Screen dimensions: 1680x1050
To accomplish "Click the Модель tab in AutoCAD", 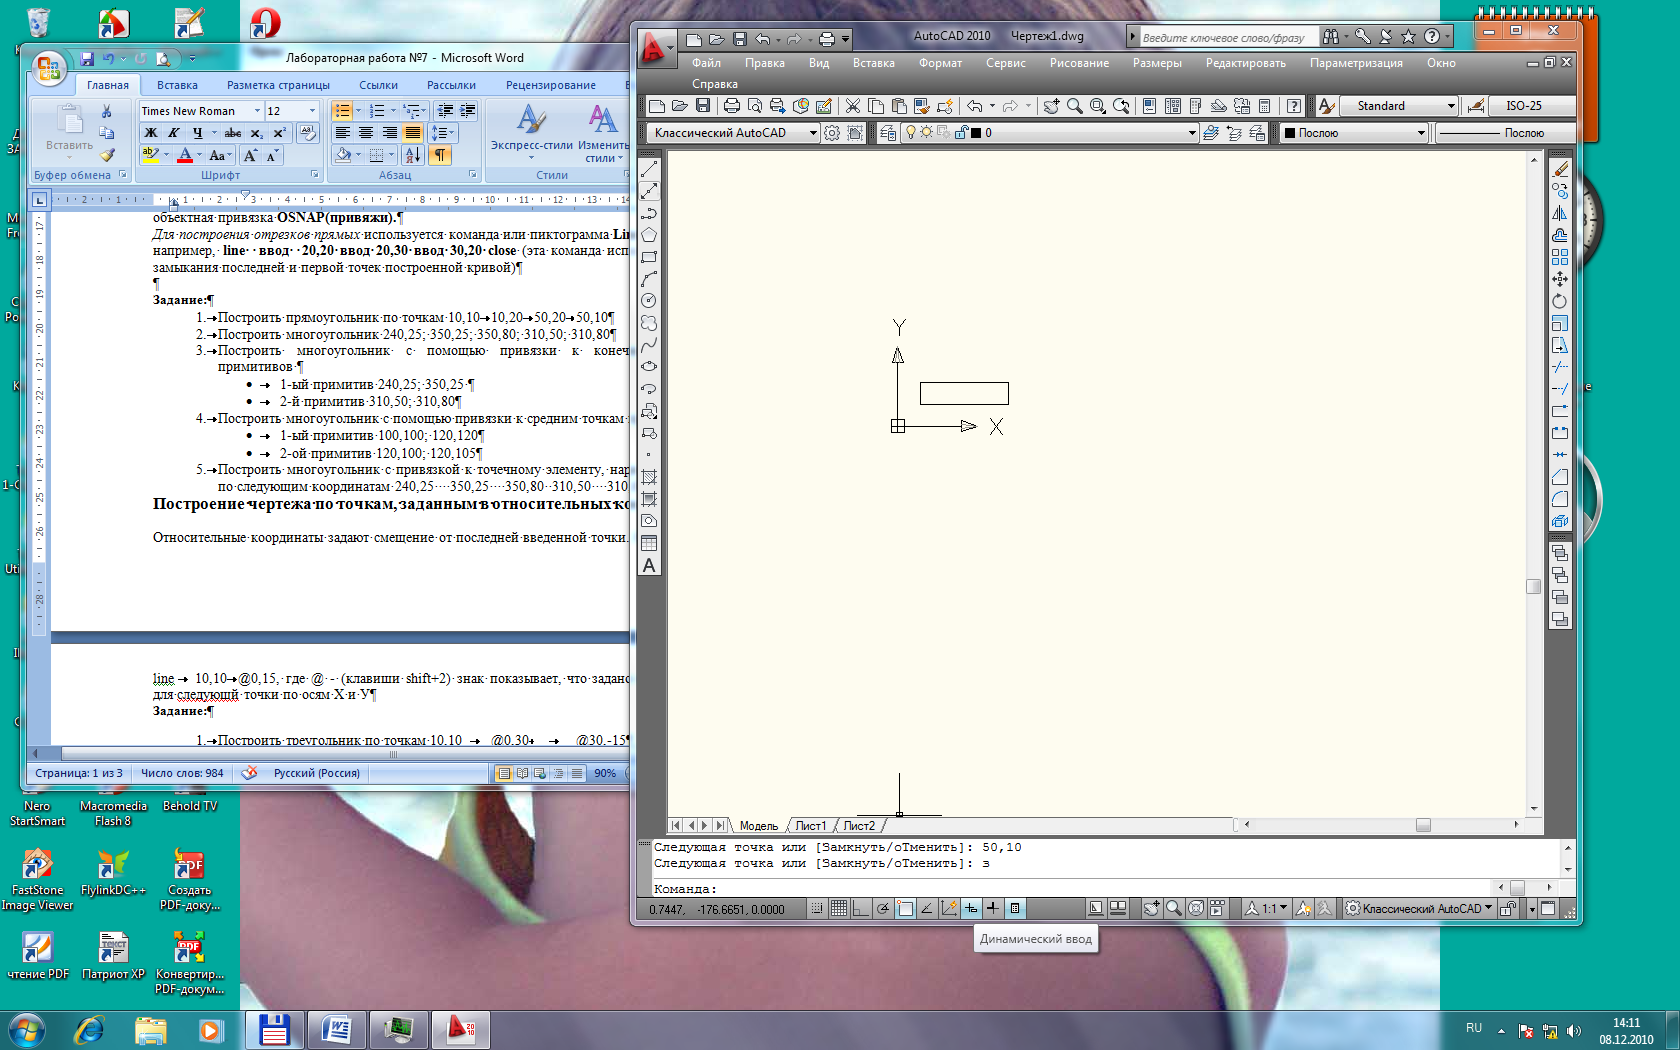I will [758, 826].
